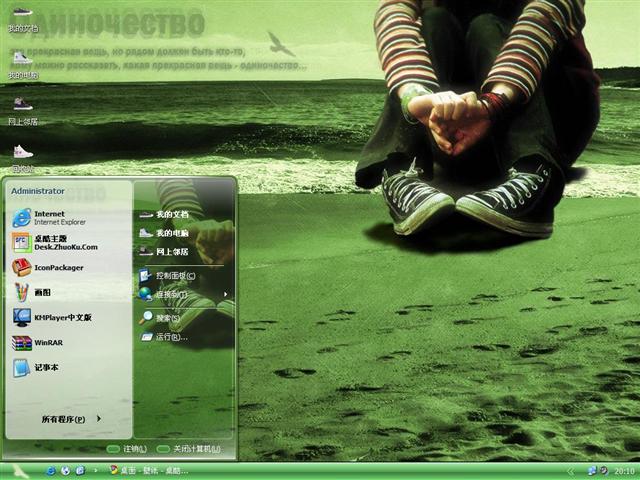Click 注销(L) log off button
Viewport: 640px width, 480px height.
[x=126, y=449]
